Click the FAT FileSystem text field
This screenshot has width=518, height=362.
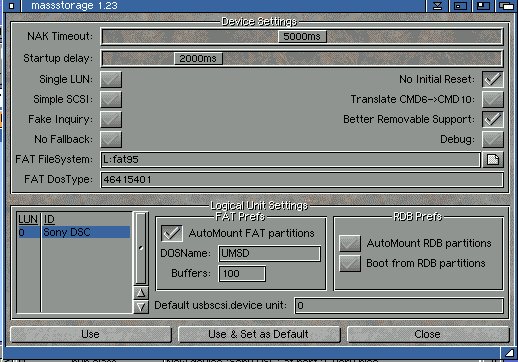tap(290, 160)
